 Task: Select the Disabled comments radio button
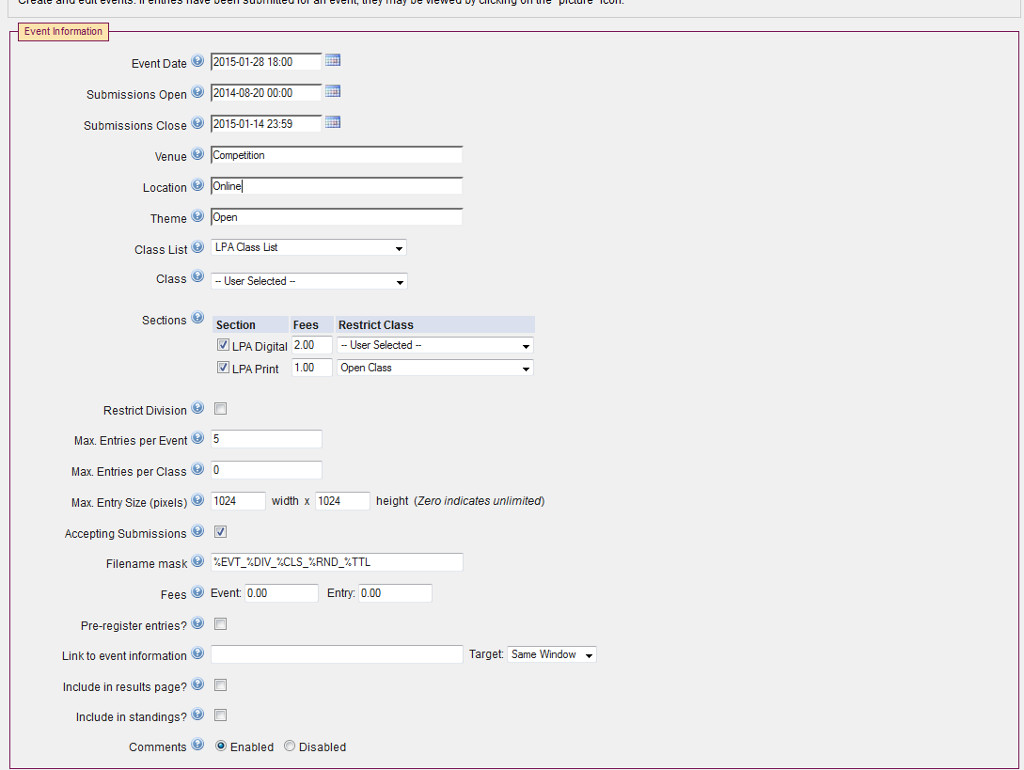coord(290,746)
